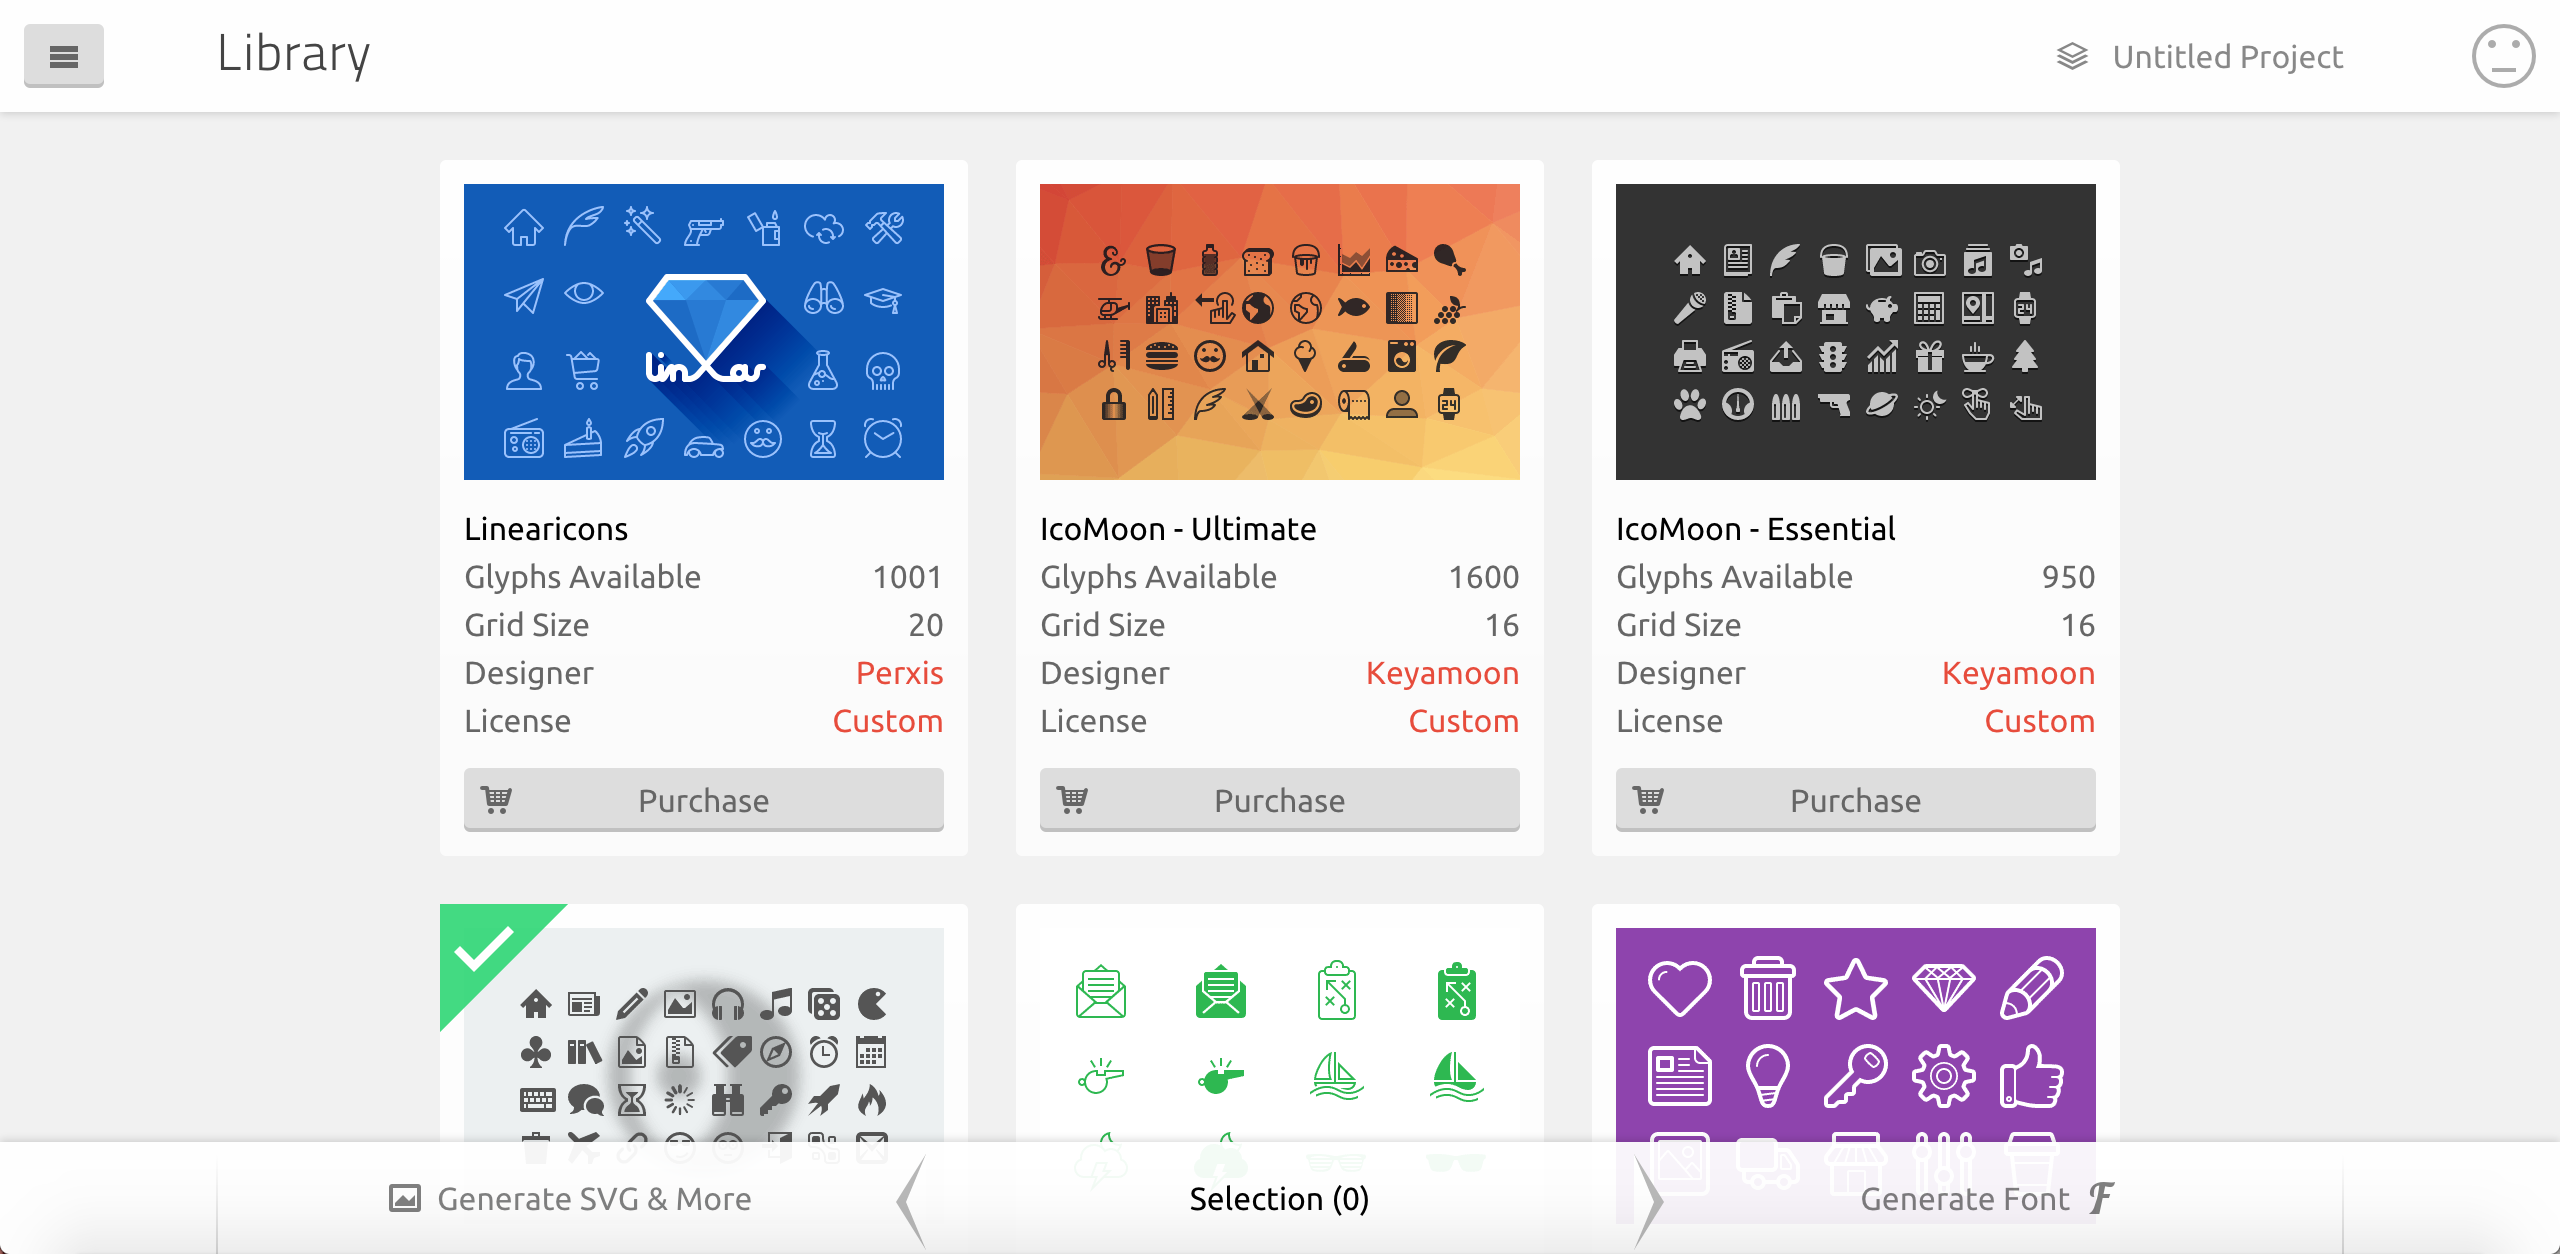Click the layers icon beside Untitled Project

tap(2072, 56)
